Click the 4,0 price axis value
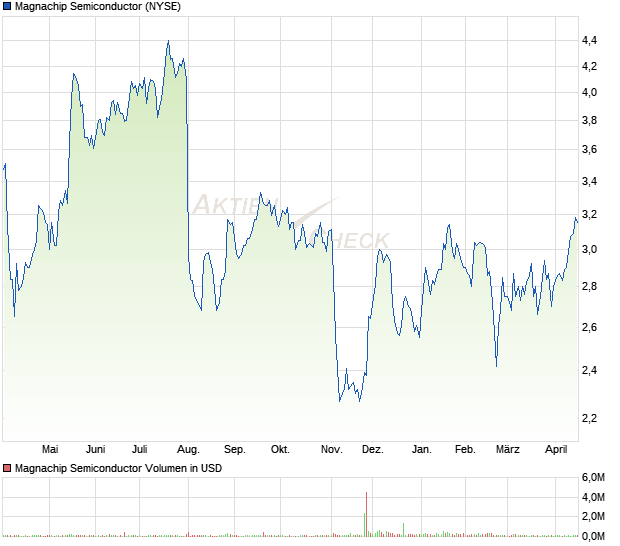Viewport: 620px width, 546px height. (589, 93)
